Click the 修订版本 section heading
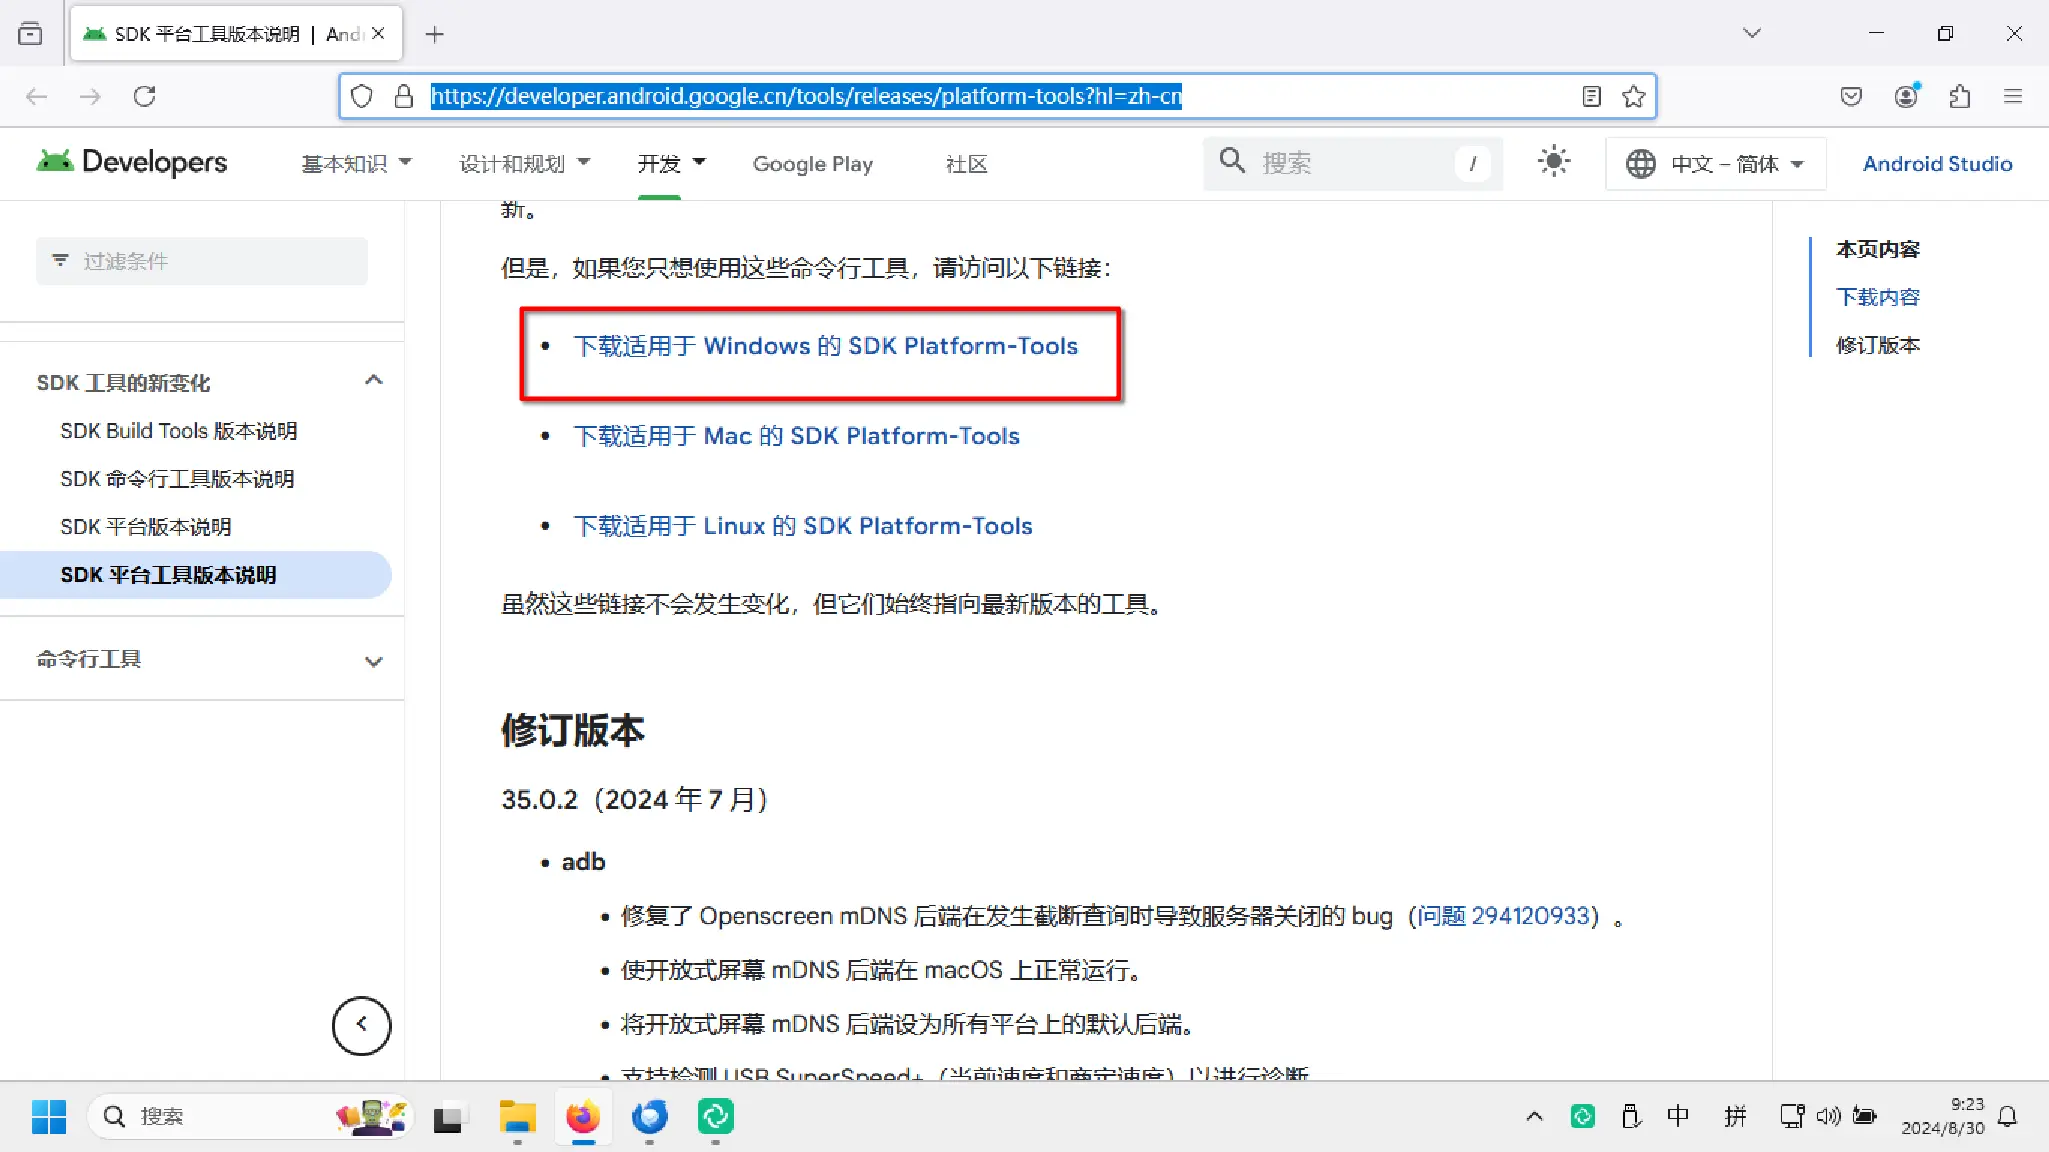This screenshot has width=2049, height=1152. coord(573,731)
